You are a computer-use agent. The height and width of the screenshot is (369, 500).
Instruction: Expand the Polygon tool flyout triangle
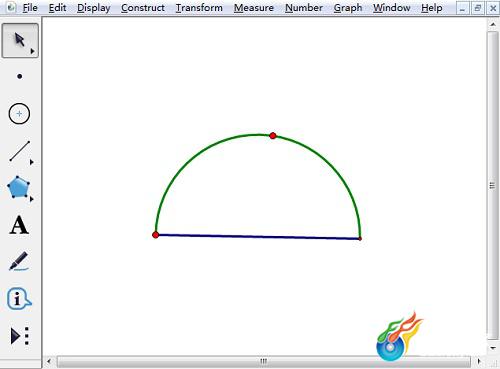(32, 199)
